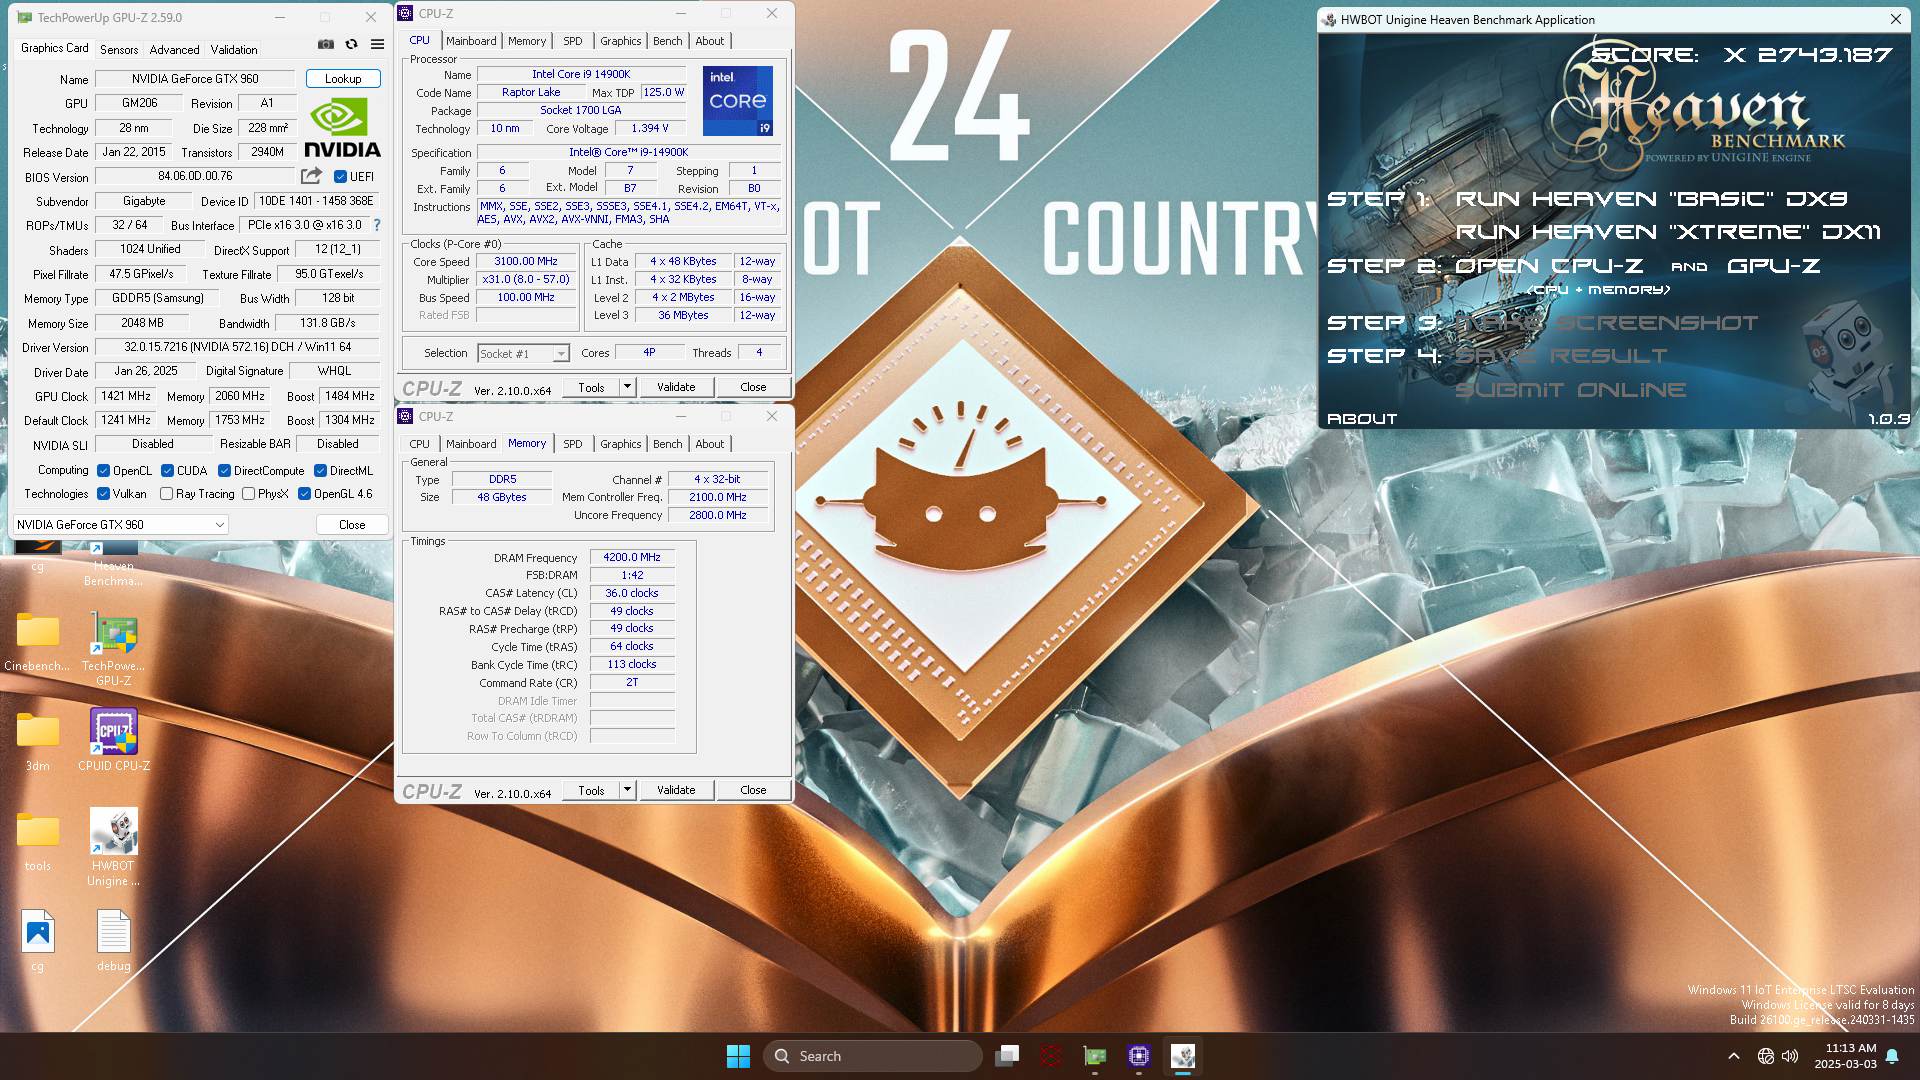
Task: Toggle the Vulkan checkbox
Action: pyautogui.click(x=103, y=494)
